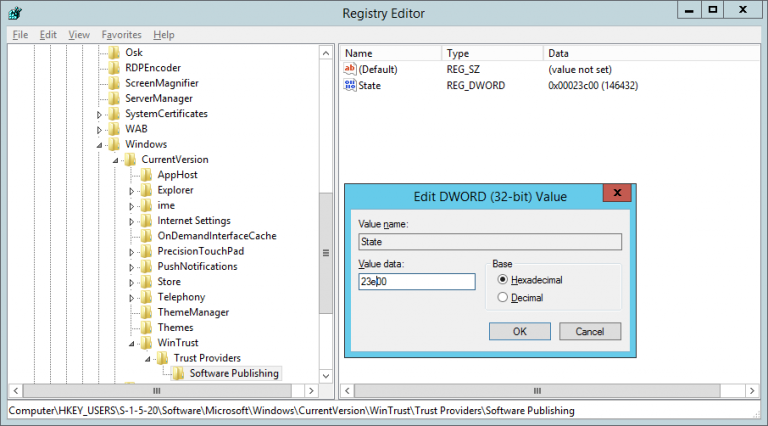768x426 pixels.
Task: Click the Themes folder icon
Action: pyautogui.click(x=147, y=328)
